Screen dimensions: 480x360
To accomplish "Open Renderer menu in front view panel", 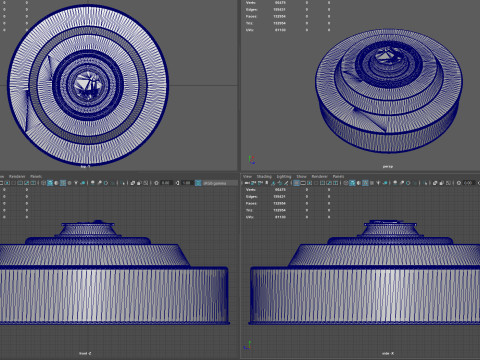I will (17, 176).
